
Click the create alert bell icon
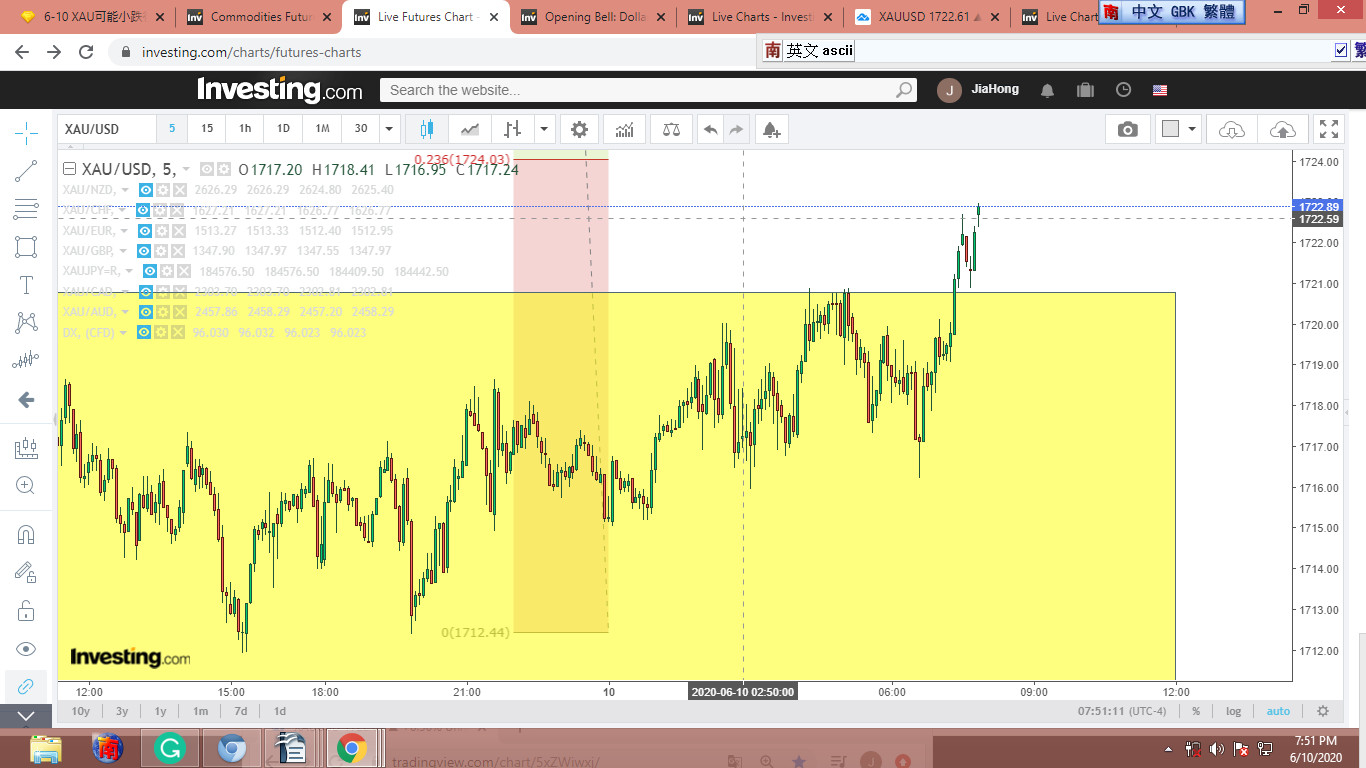(x=770, y=129)
